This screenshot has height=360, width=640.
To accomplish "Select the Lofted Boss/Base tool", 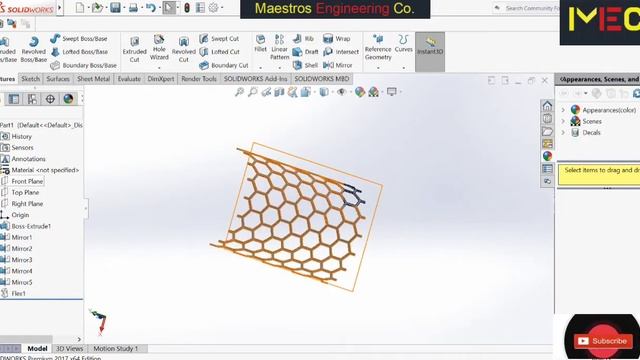I will (80, 52).
